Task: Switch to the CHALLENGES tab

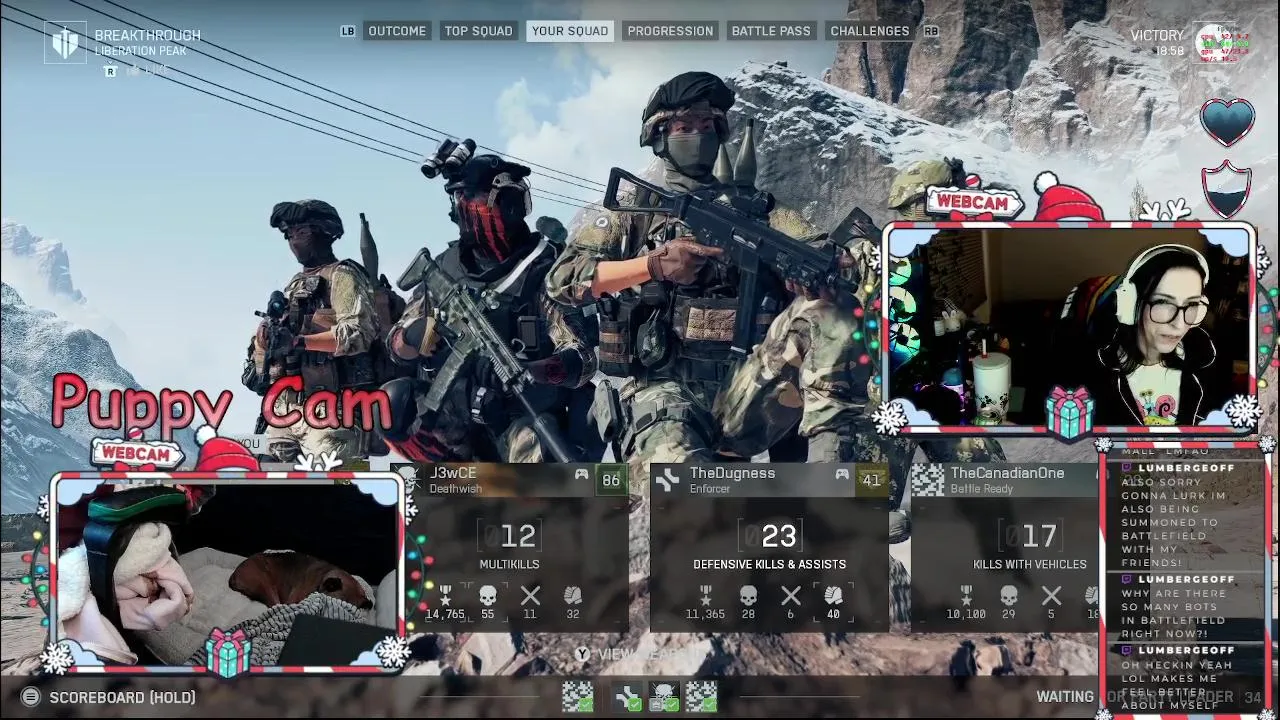Action: 870,31
